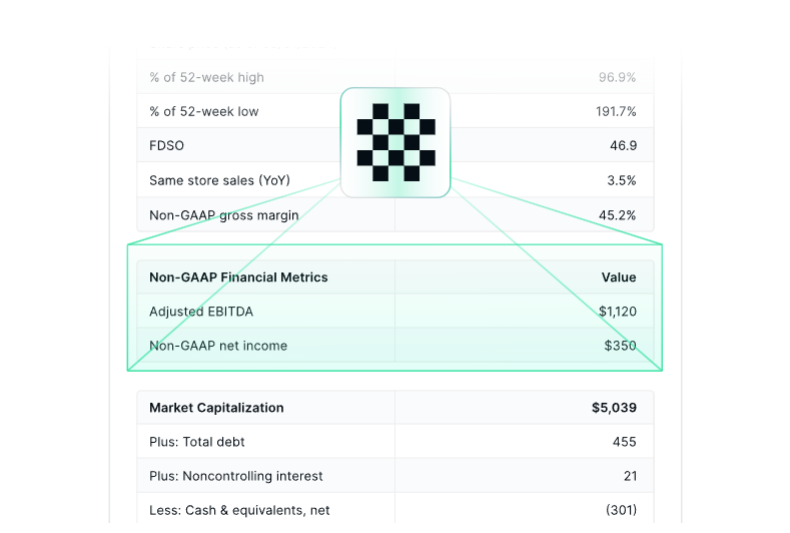
Task: Select the (301) cash value
Action: [x=621, y=510]
